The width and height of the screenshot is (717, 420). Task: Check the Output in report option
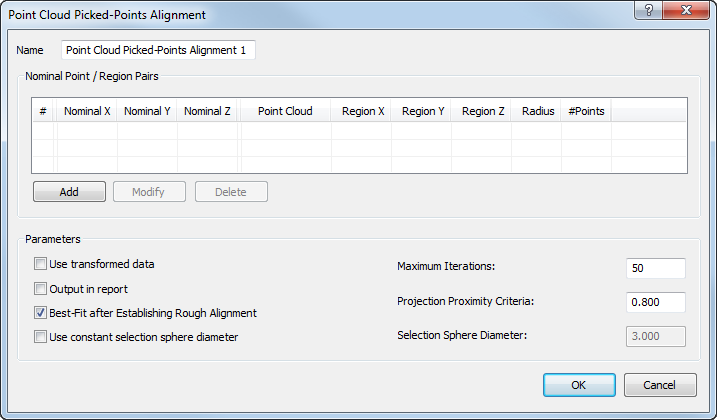(41, 289)
